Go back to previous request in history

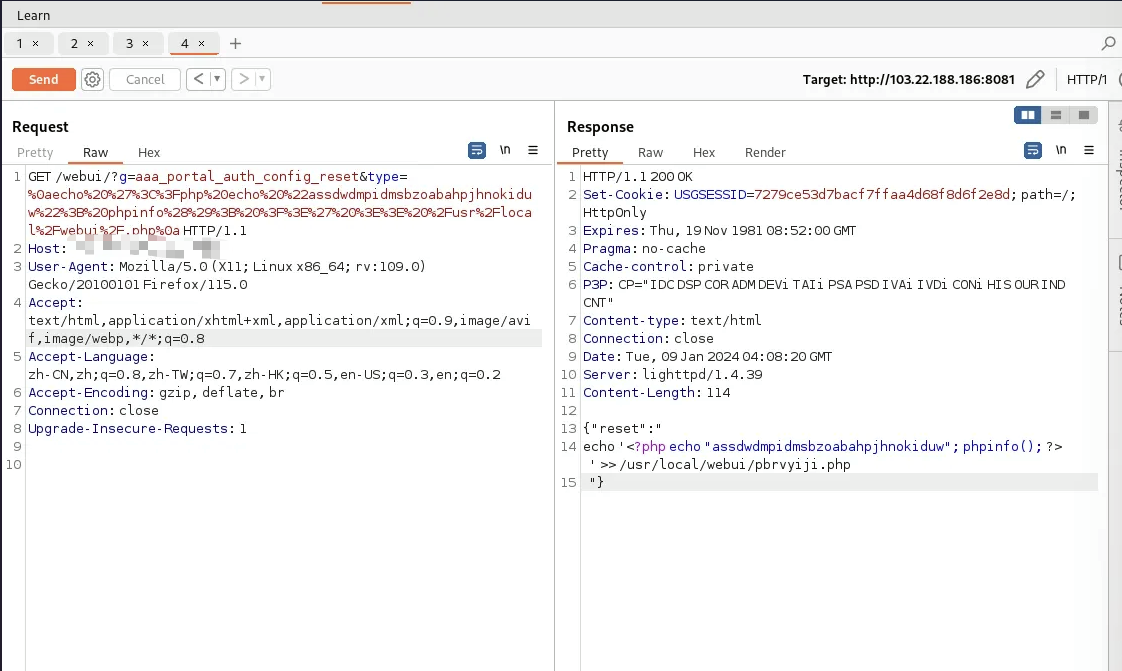pyautogui.click(x=198, y=79)
